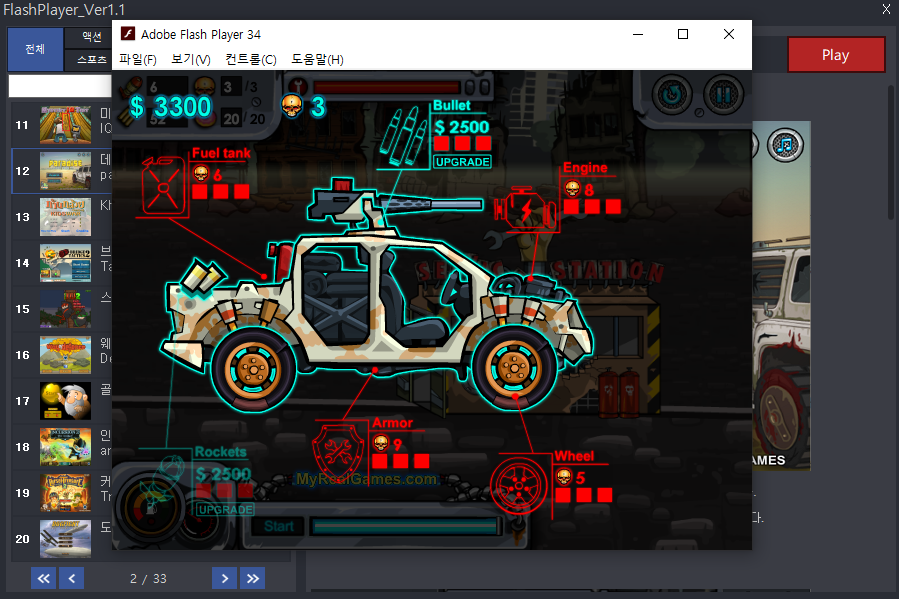The width and height of the screenshot is (899, 599).
Task: Click the Fuel tank jerrycan icon
Action: pyautogui.click(x=163, y=186)
